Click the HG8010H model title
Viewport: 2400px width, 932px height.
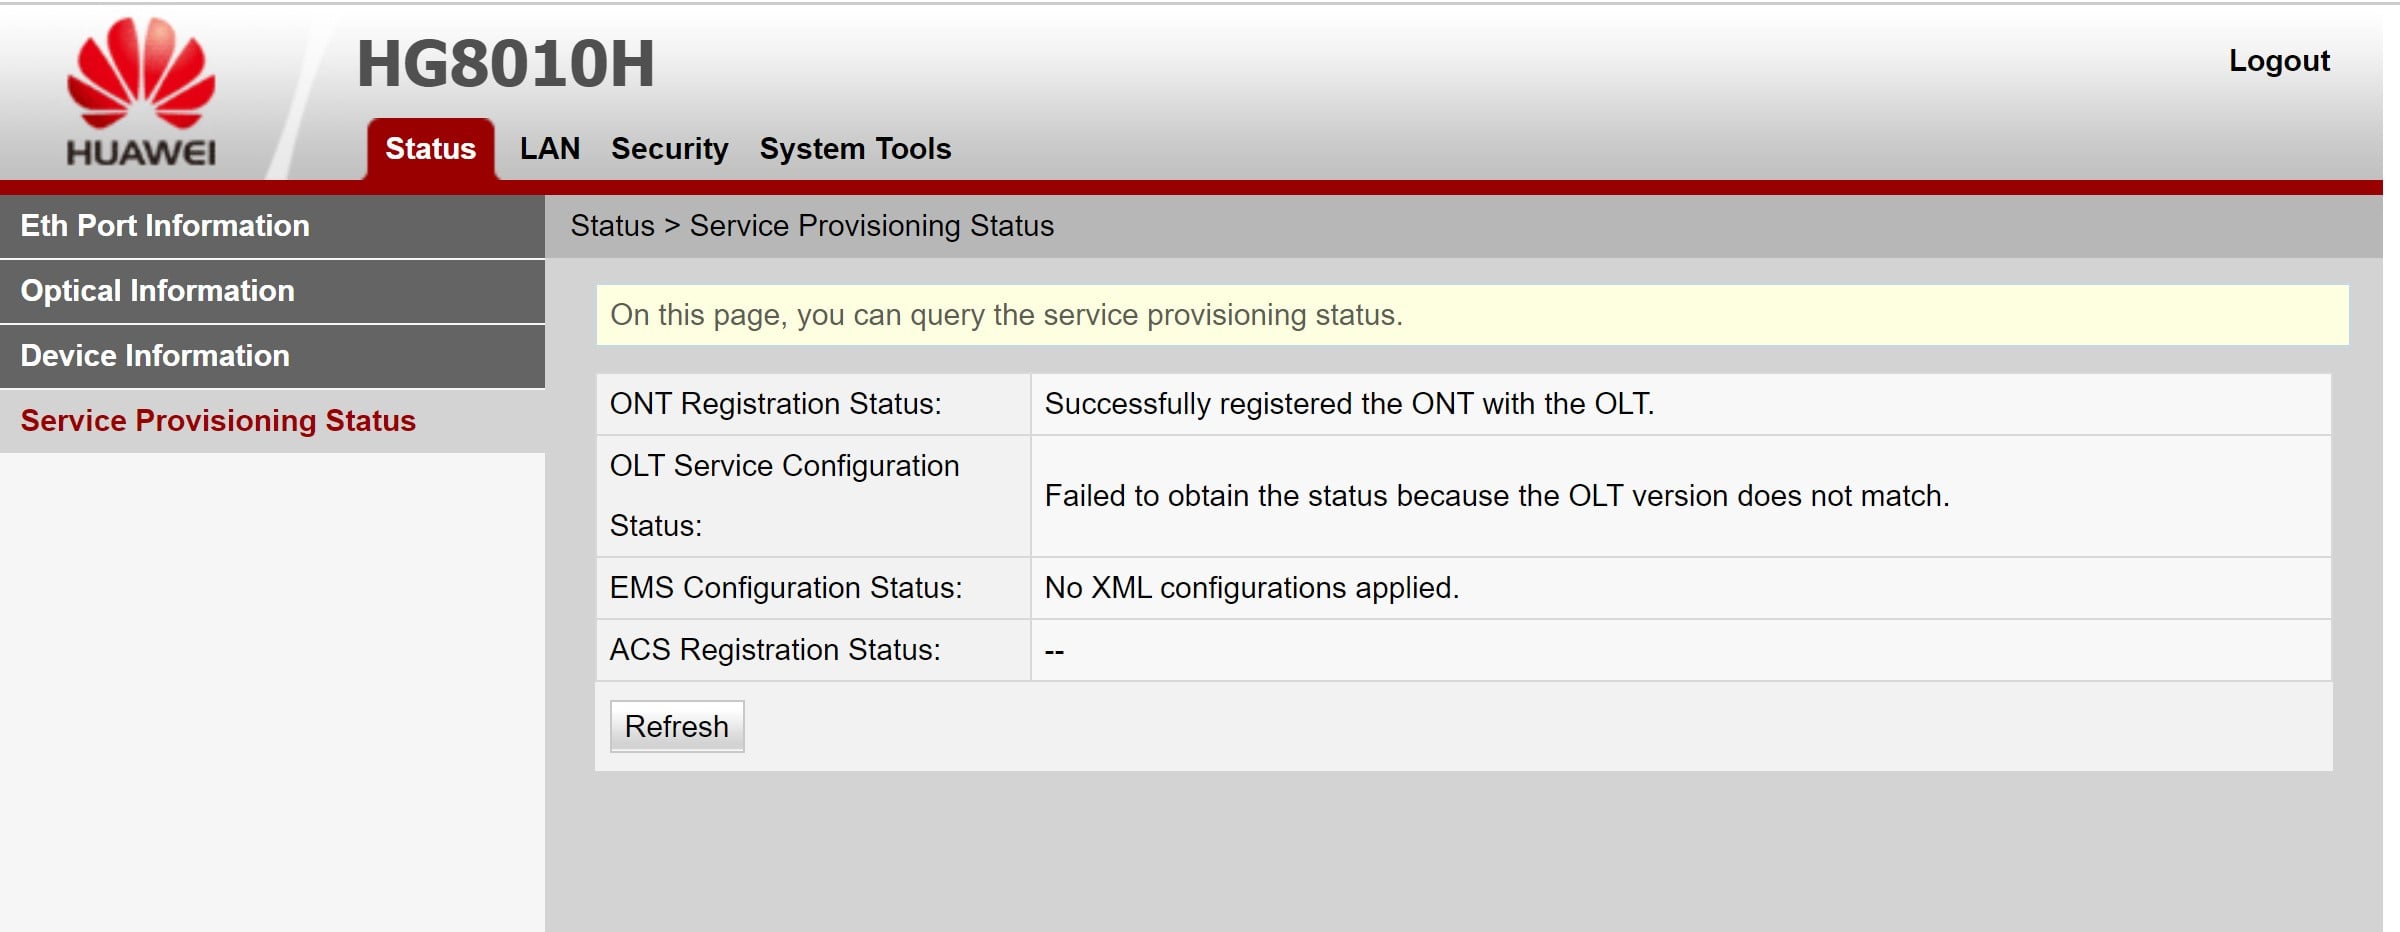pyautogui.click(x=506, y=64)
